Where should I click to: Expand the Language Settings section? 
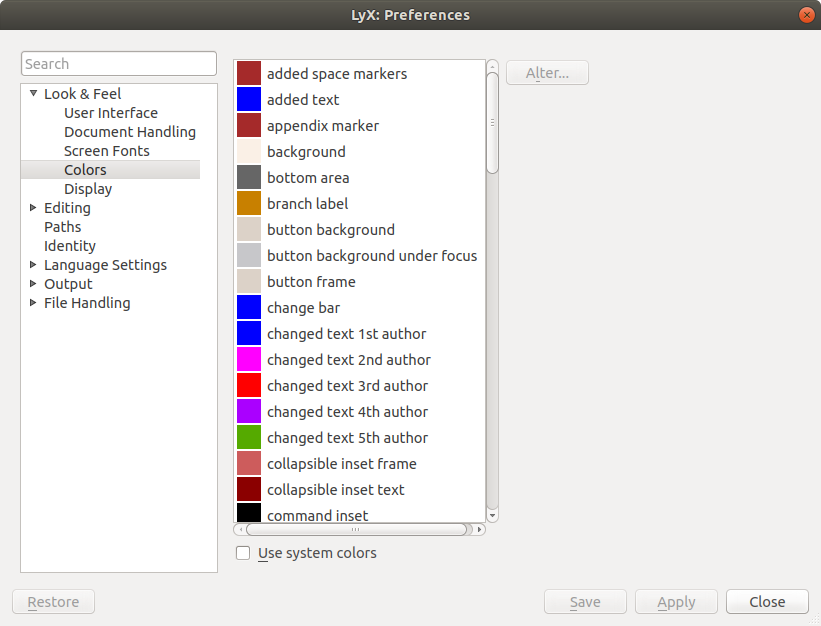tap(33, 265)
